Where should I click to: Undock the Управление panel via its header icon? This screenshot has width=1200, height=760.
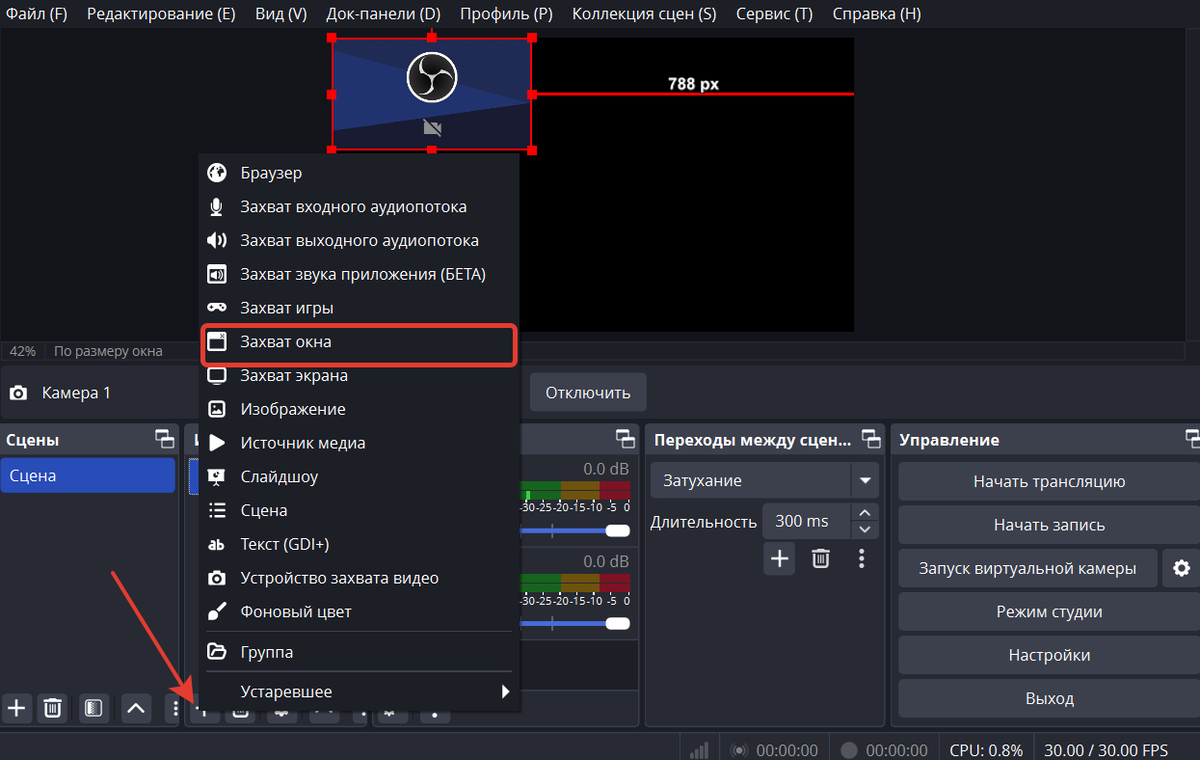pos(1191,439)
